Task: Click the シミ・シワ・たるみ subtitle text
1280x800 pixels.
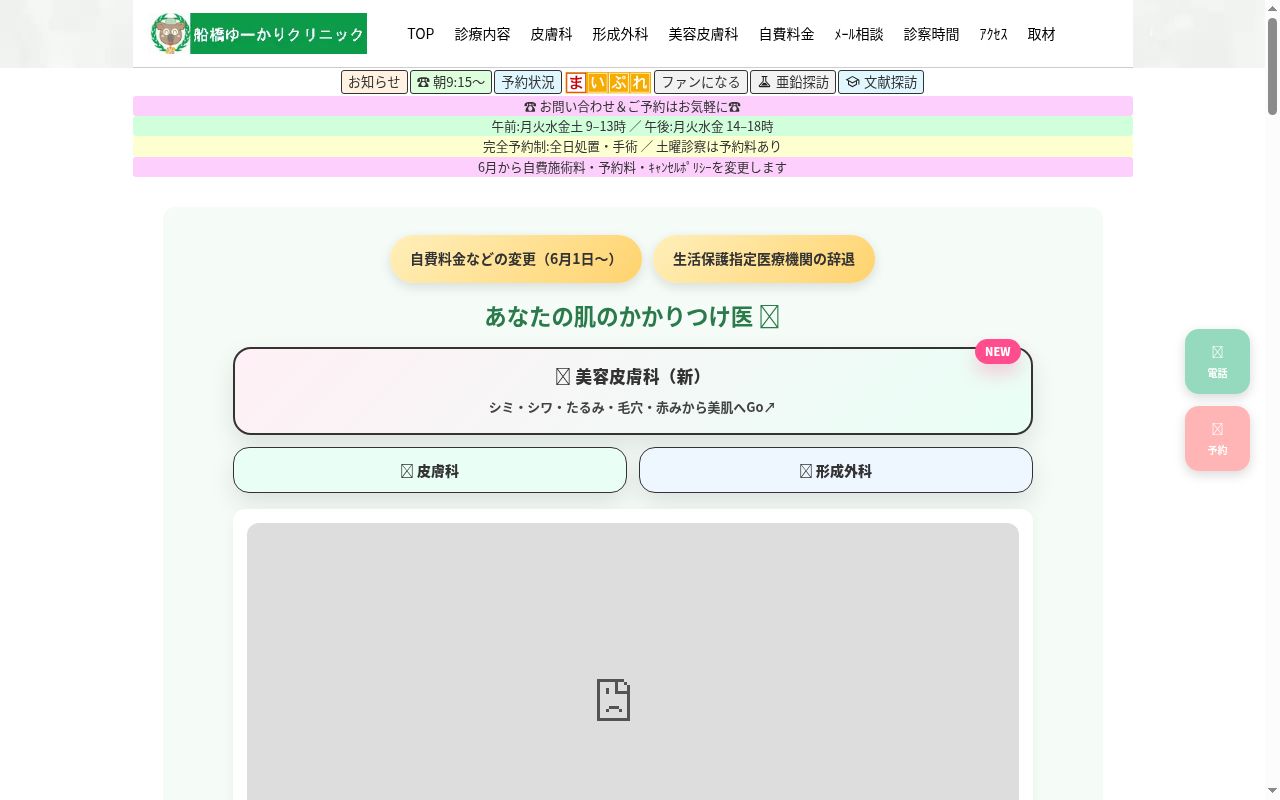Action: pyautogui.click(x=632, y=407)
